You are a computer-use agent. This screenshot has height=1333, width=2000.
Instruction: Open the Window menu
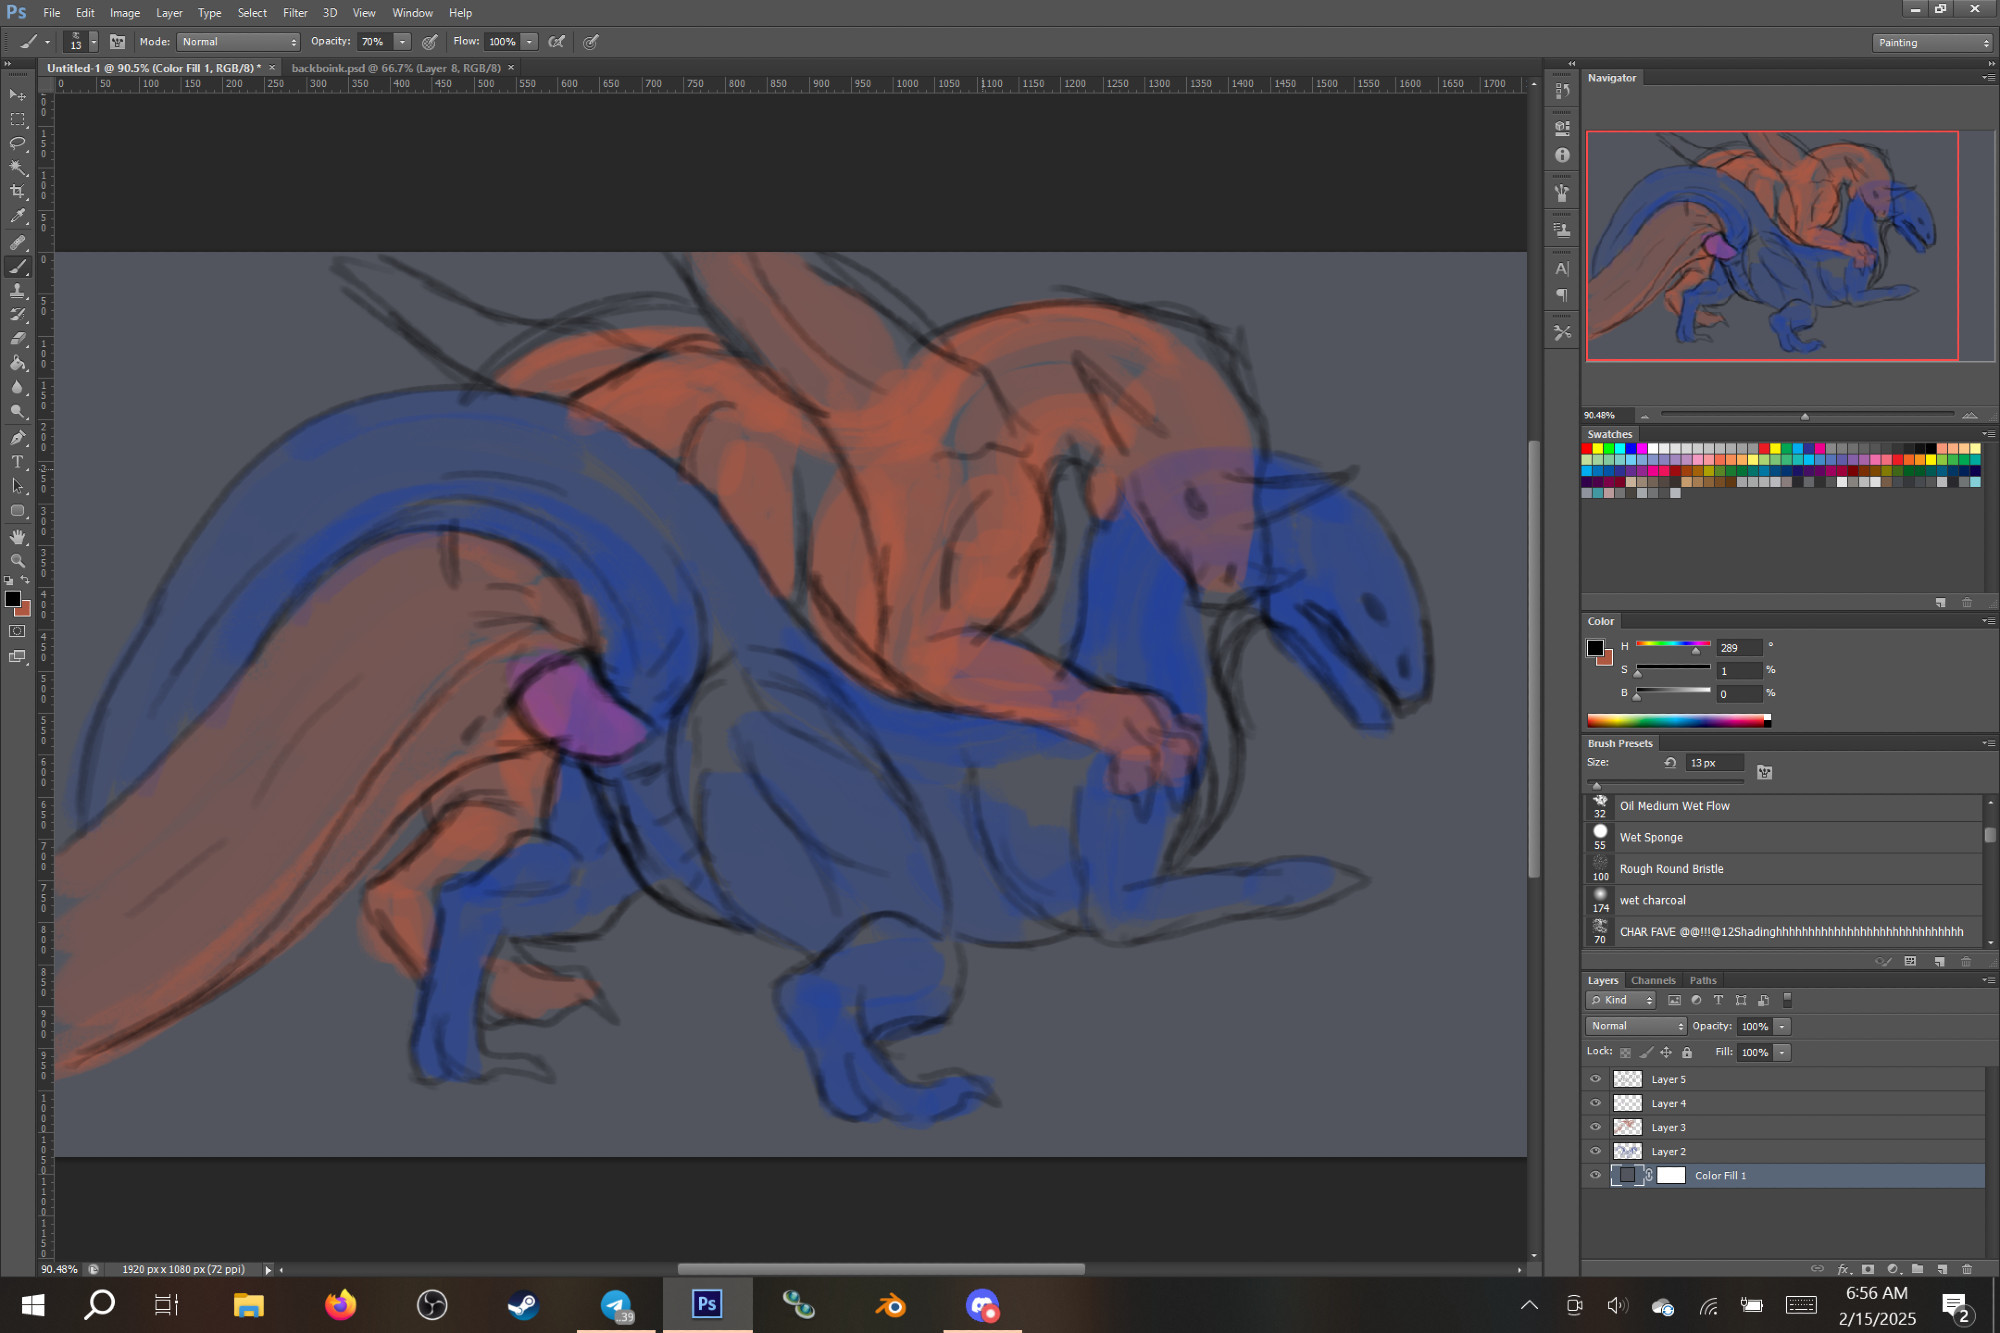click(x=412, y=13)
